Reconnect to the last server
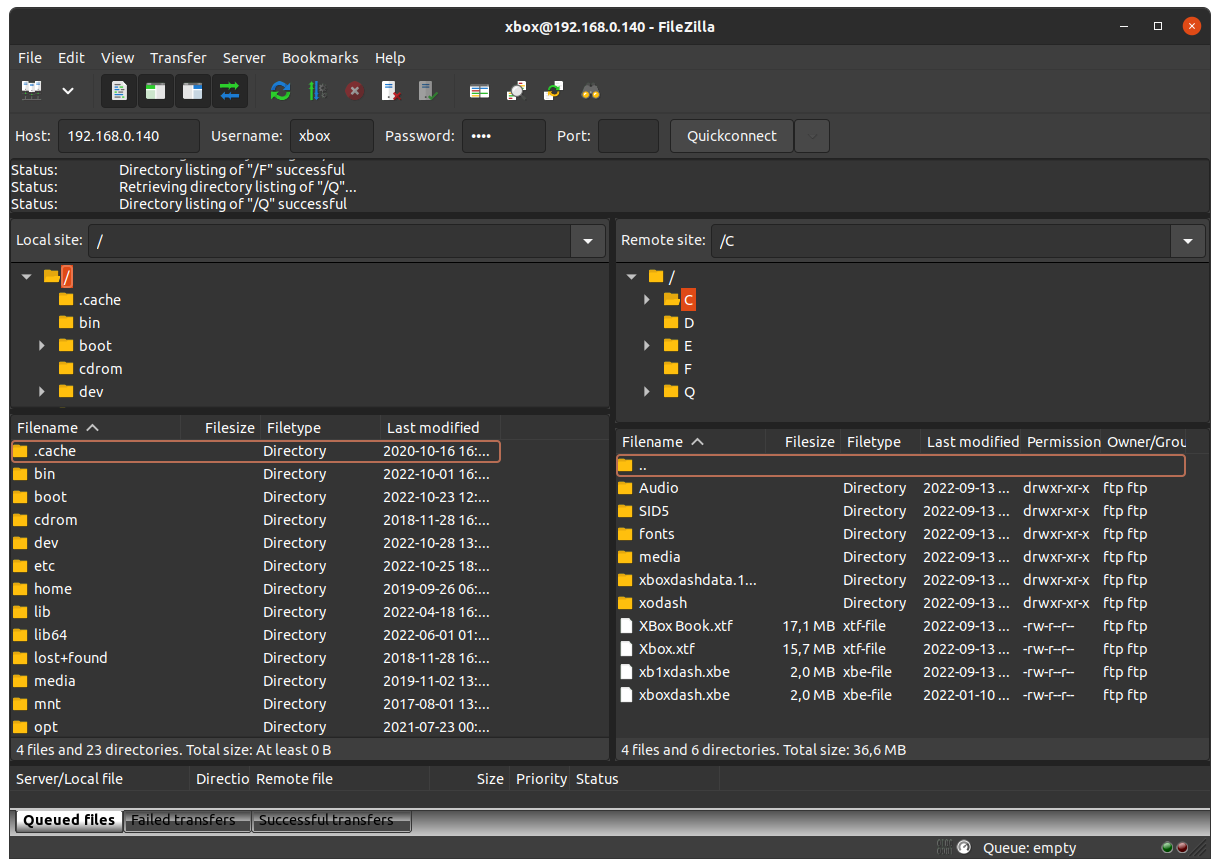The height and width of the screenshot is (868, 1220). pos(428,91)
